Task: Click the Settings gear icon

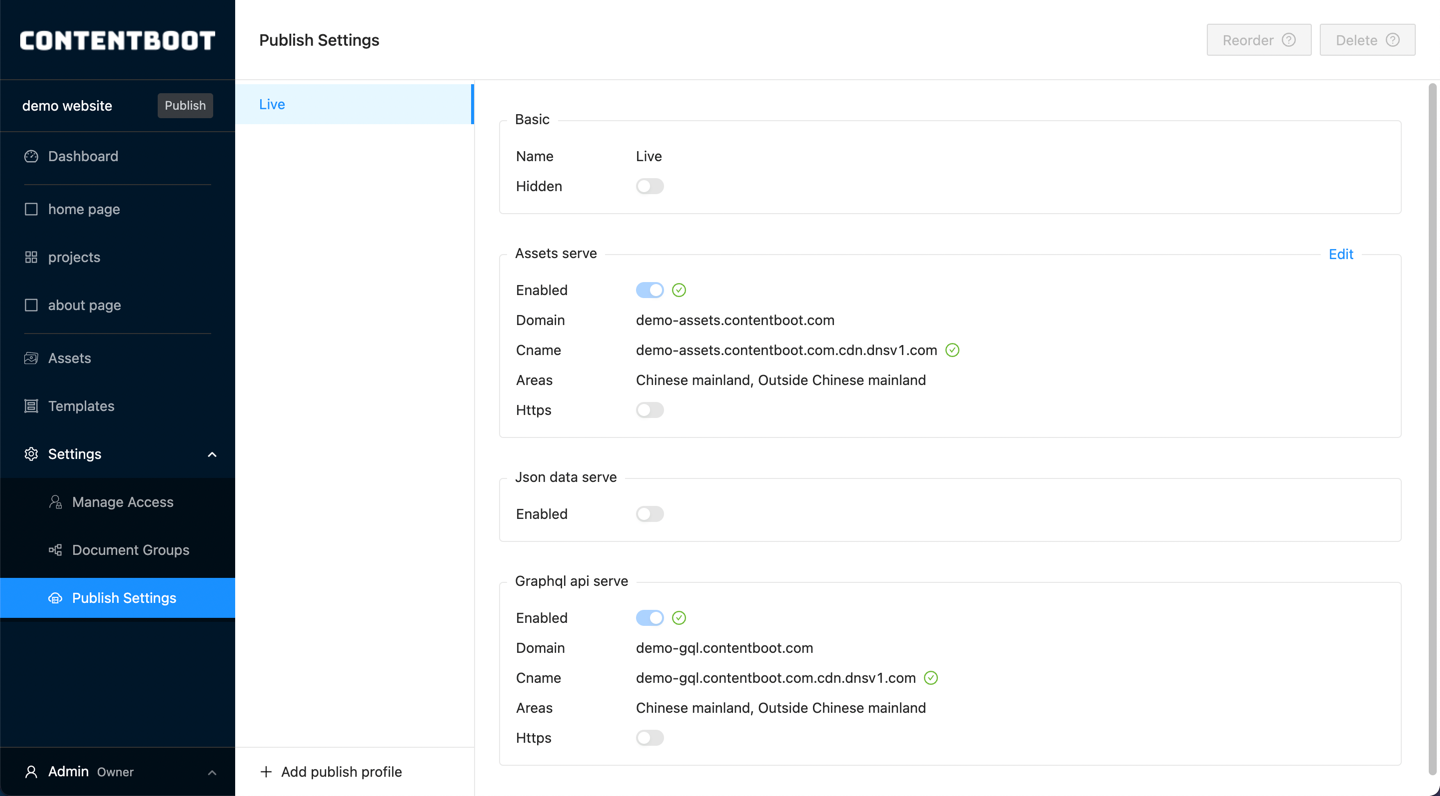Action: tap(31, 454)
